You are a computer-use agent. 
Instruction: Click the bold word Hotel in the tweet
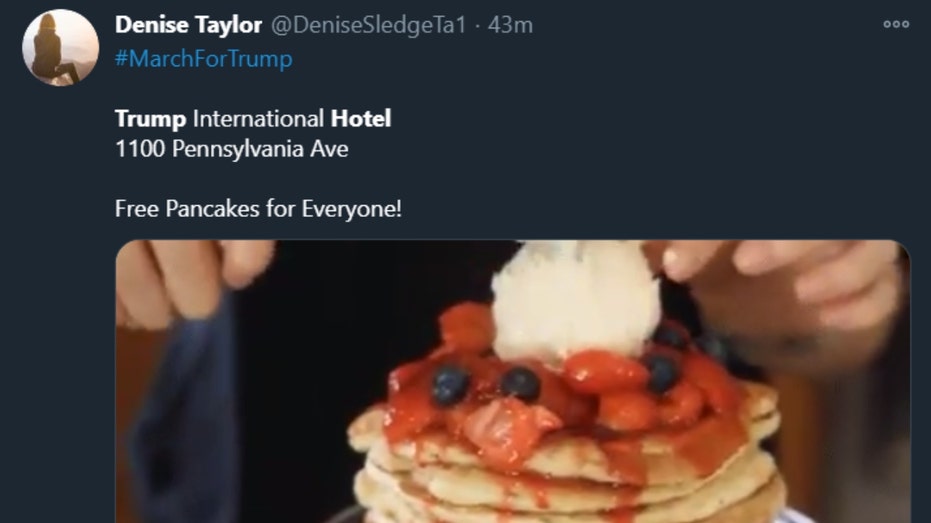coord(361,119)
